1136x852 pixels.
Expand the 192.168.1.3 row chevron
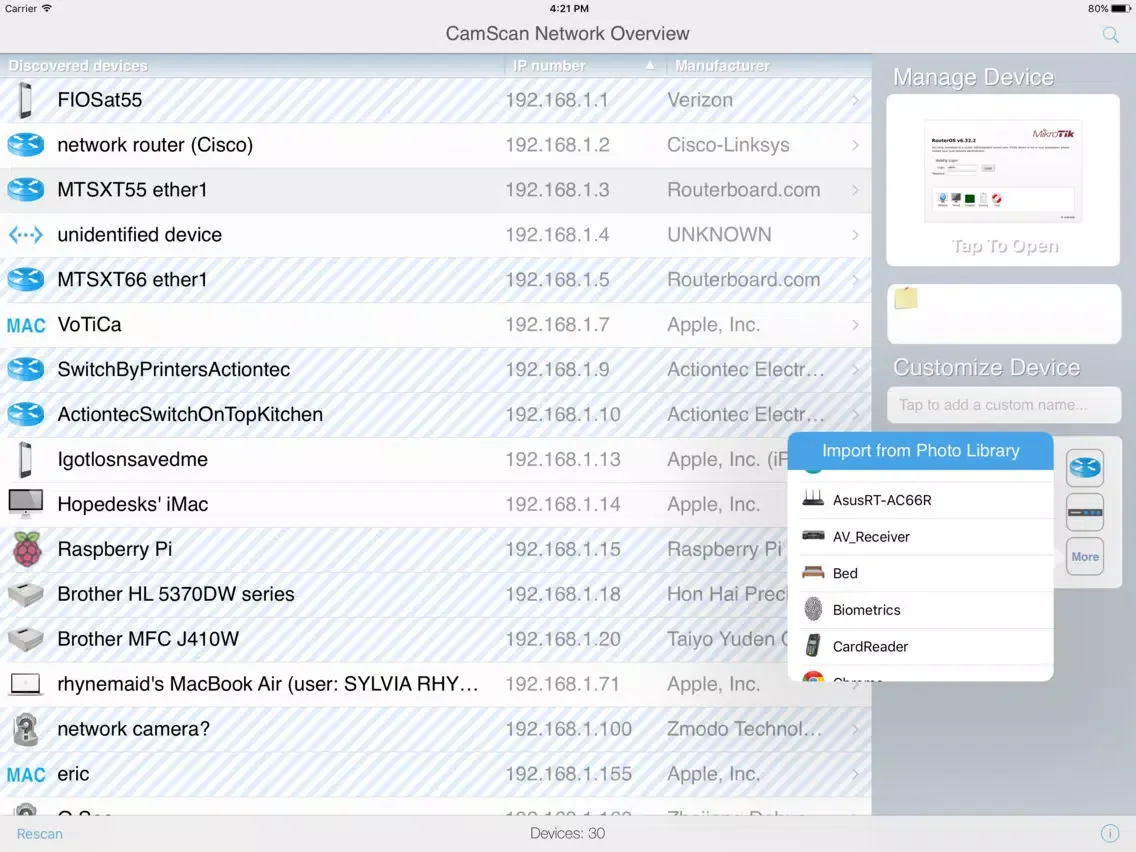(856, 190)
